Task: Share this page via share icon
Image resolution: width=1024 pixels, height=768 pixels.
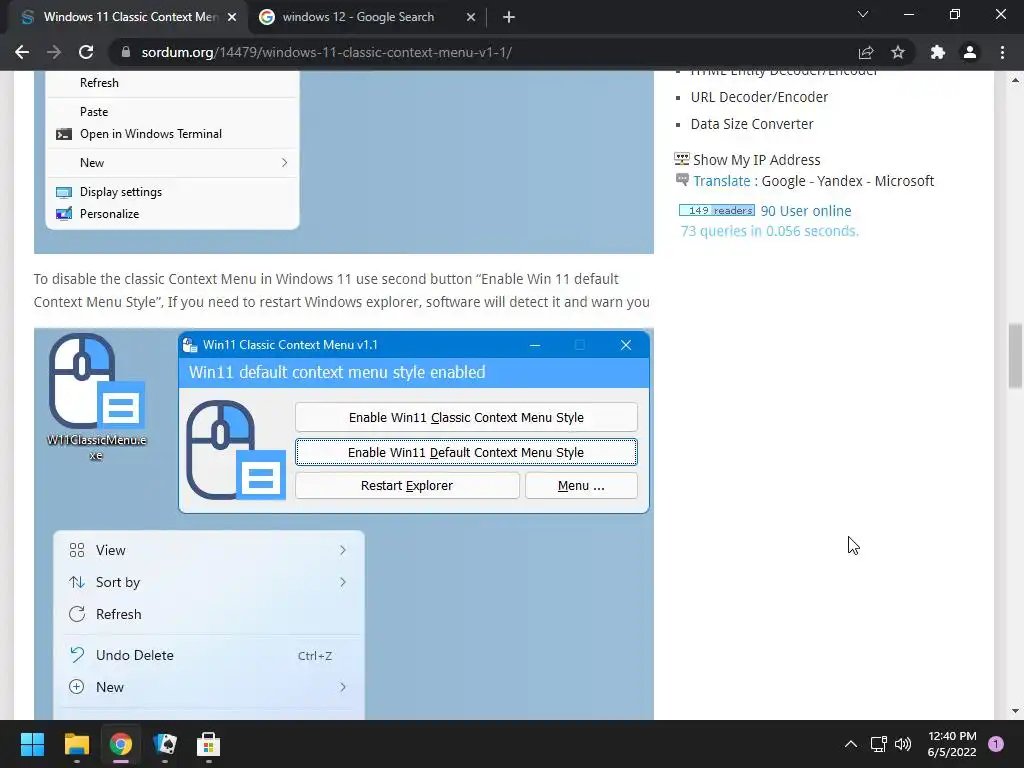Action: click(866, 52)
